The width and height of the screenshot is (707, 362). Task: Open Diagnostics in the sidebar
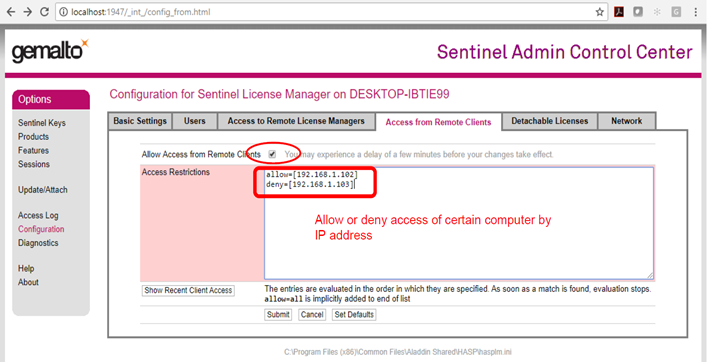[x=38, y=243]
